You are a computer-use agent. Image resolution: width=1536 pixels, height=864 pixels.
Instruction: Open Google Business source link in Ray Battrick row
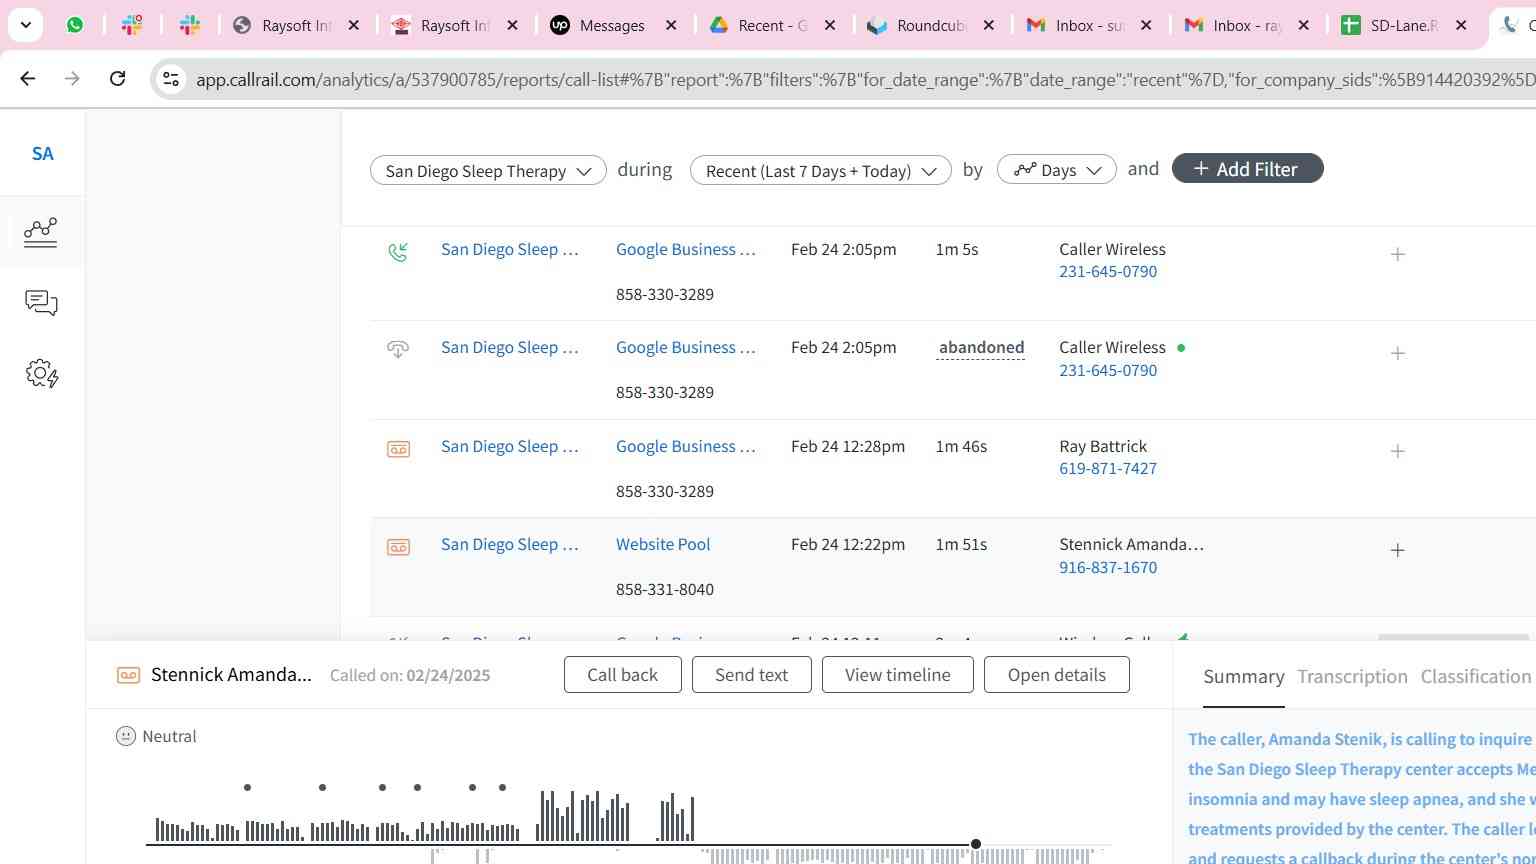pos(685,447)
